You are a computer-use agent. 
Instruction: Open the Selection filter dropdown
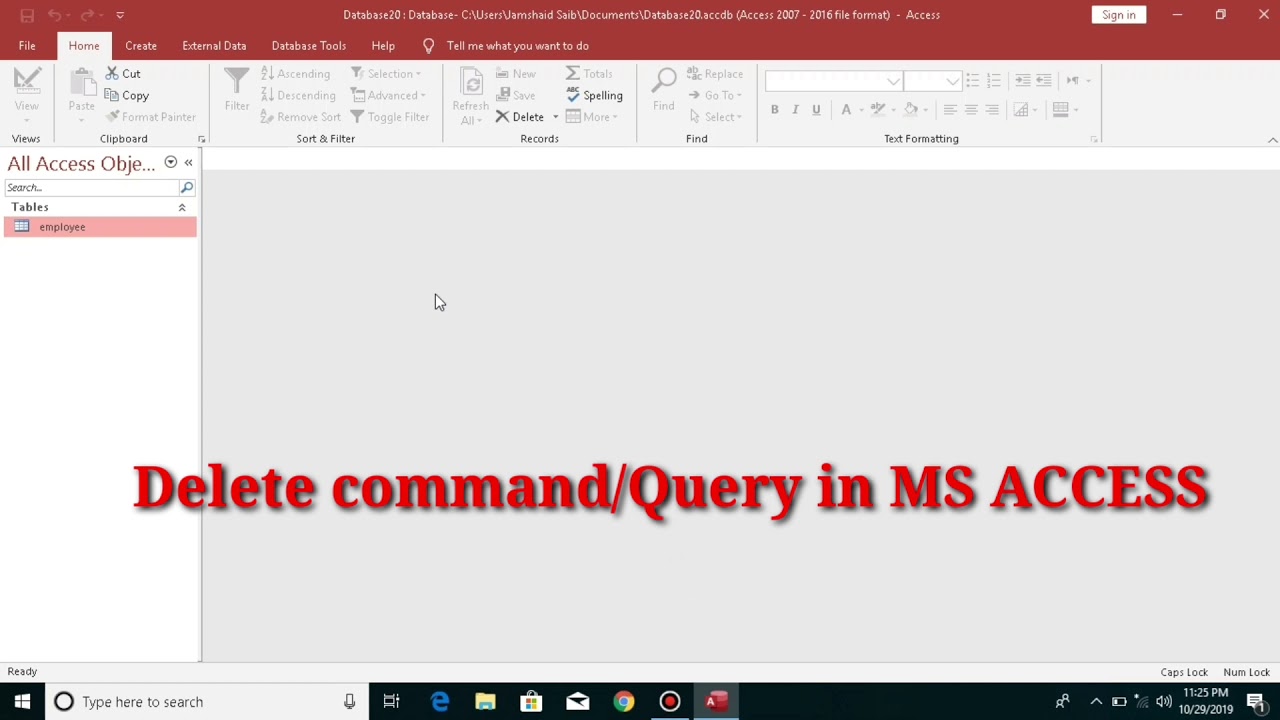386,74
